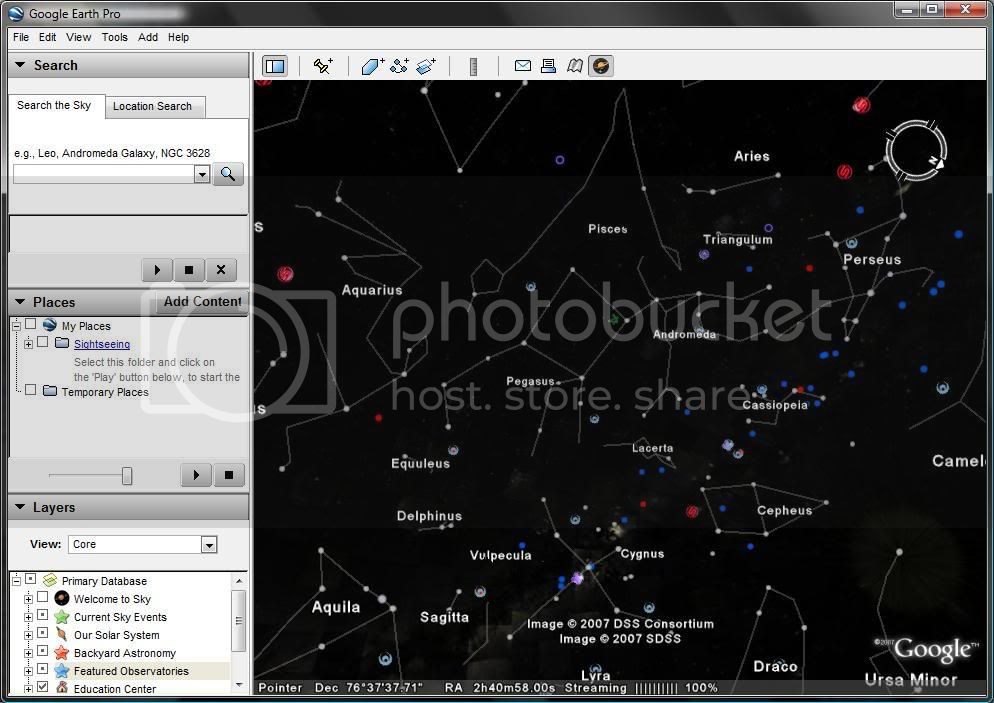The width and height of the screenshot is (994, 703).
Task: Click the magnifying glass search button
Action: point(228,174)
